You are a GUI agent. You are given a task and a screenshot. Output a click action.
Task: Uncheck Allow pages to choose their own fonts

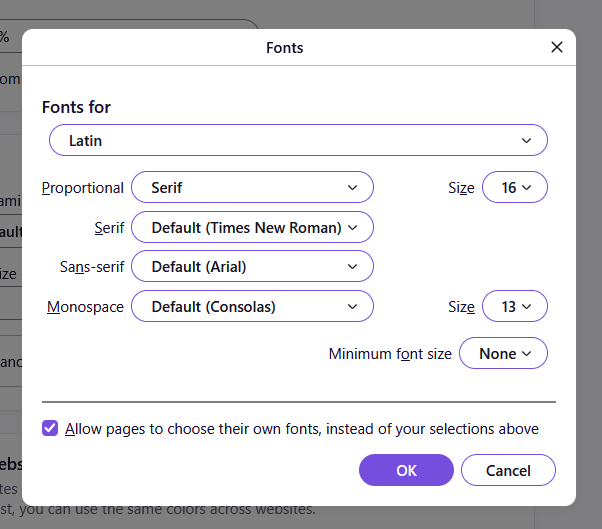(50, 428)
